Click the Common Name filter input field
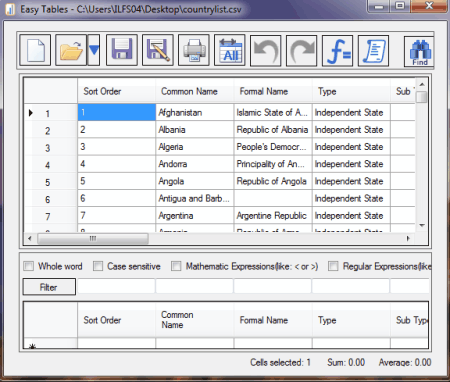450x382 pixels. tap(194, 286)
